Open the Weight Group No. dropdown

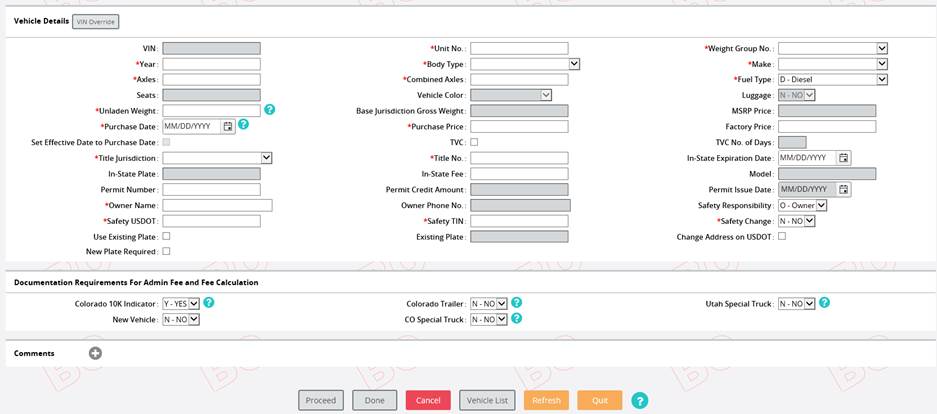(x=832, y=48)
